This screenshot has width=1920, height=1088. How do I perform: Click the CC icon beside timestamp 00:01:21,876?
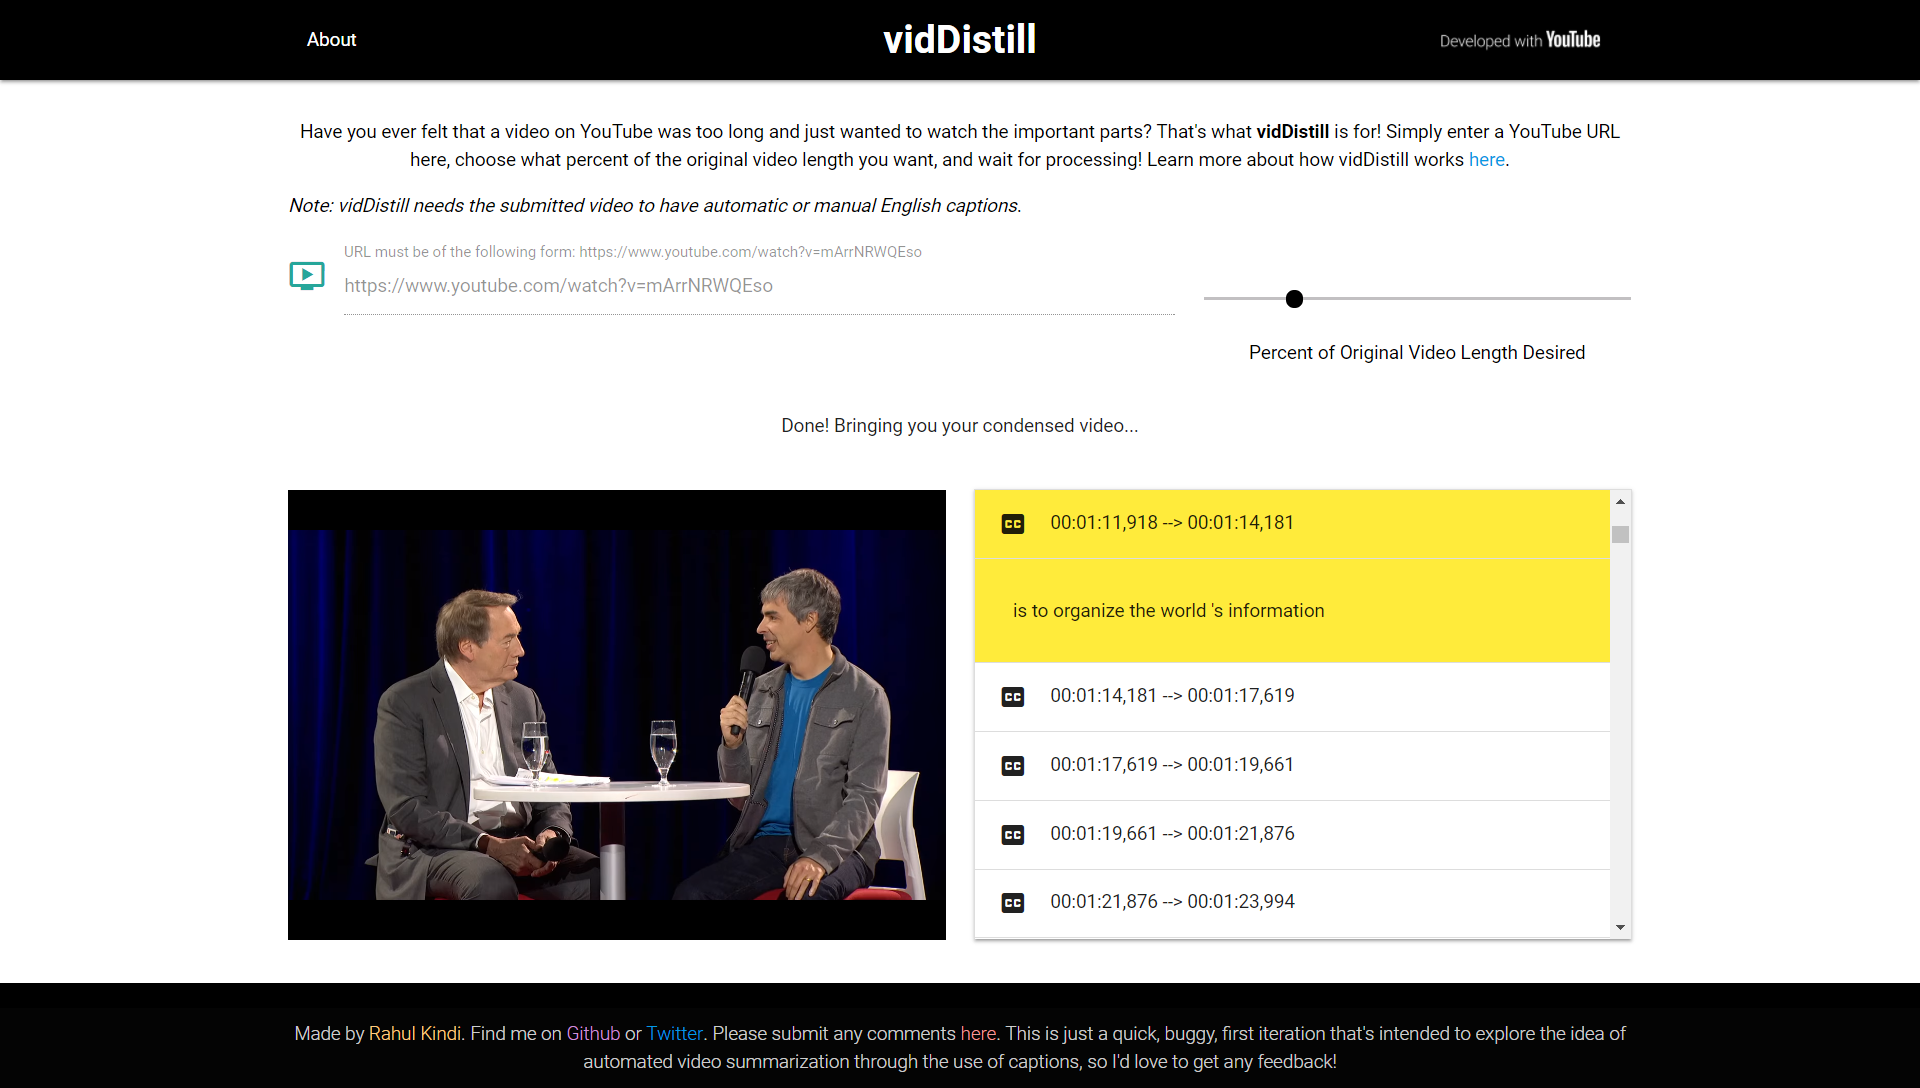(1013, 903)
